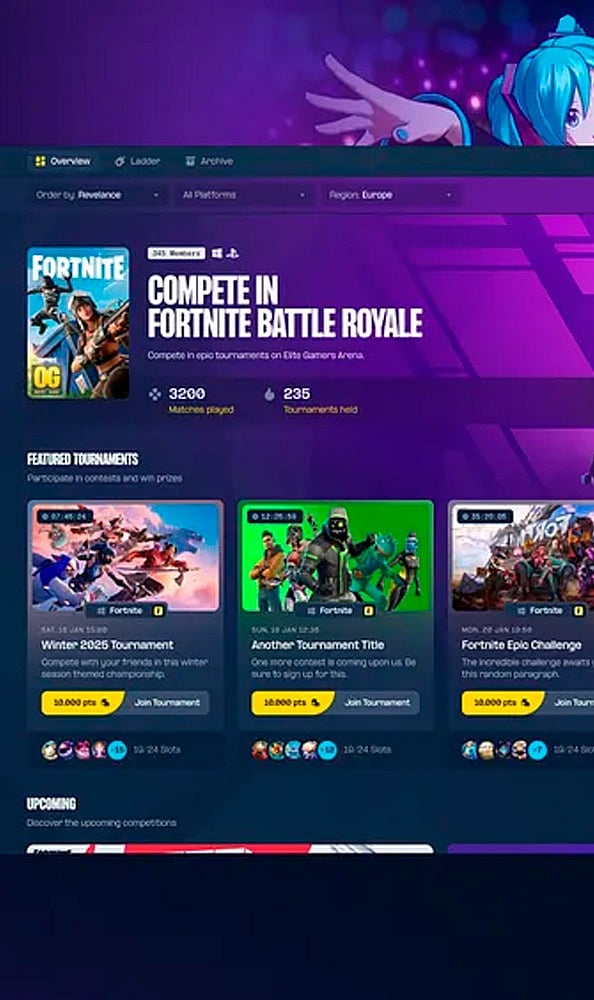This screenshot has width=594, height=1000.
Task: Open the Region Europe dropdown
Action: coord(390,195)
